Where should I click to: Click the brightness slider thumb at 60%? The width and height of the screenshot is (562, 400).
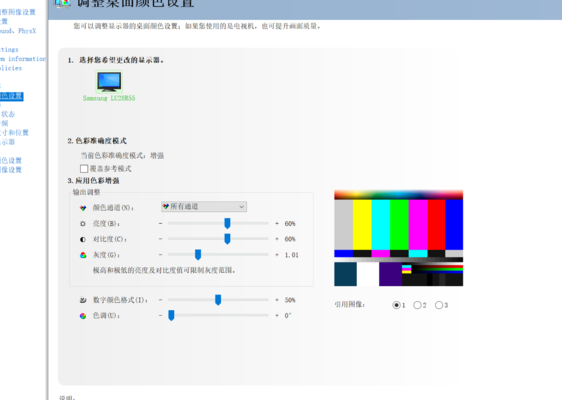227,223
